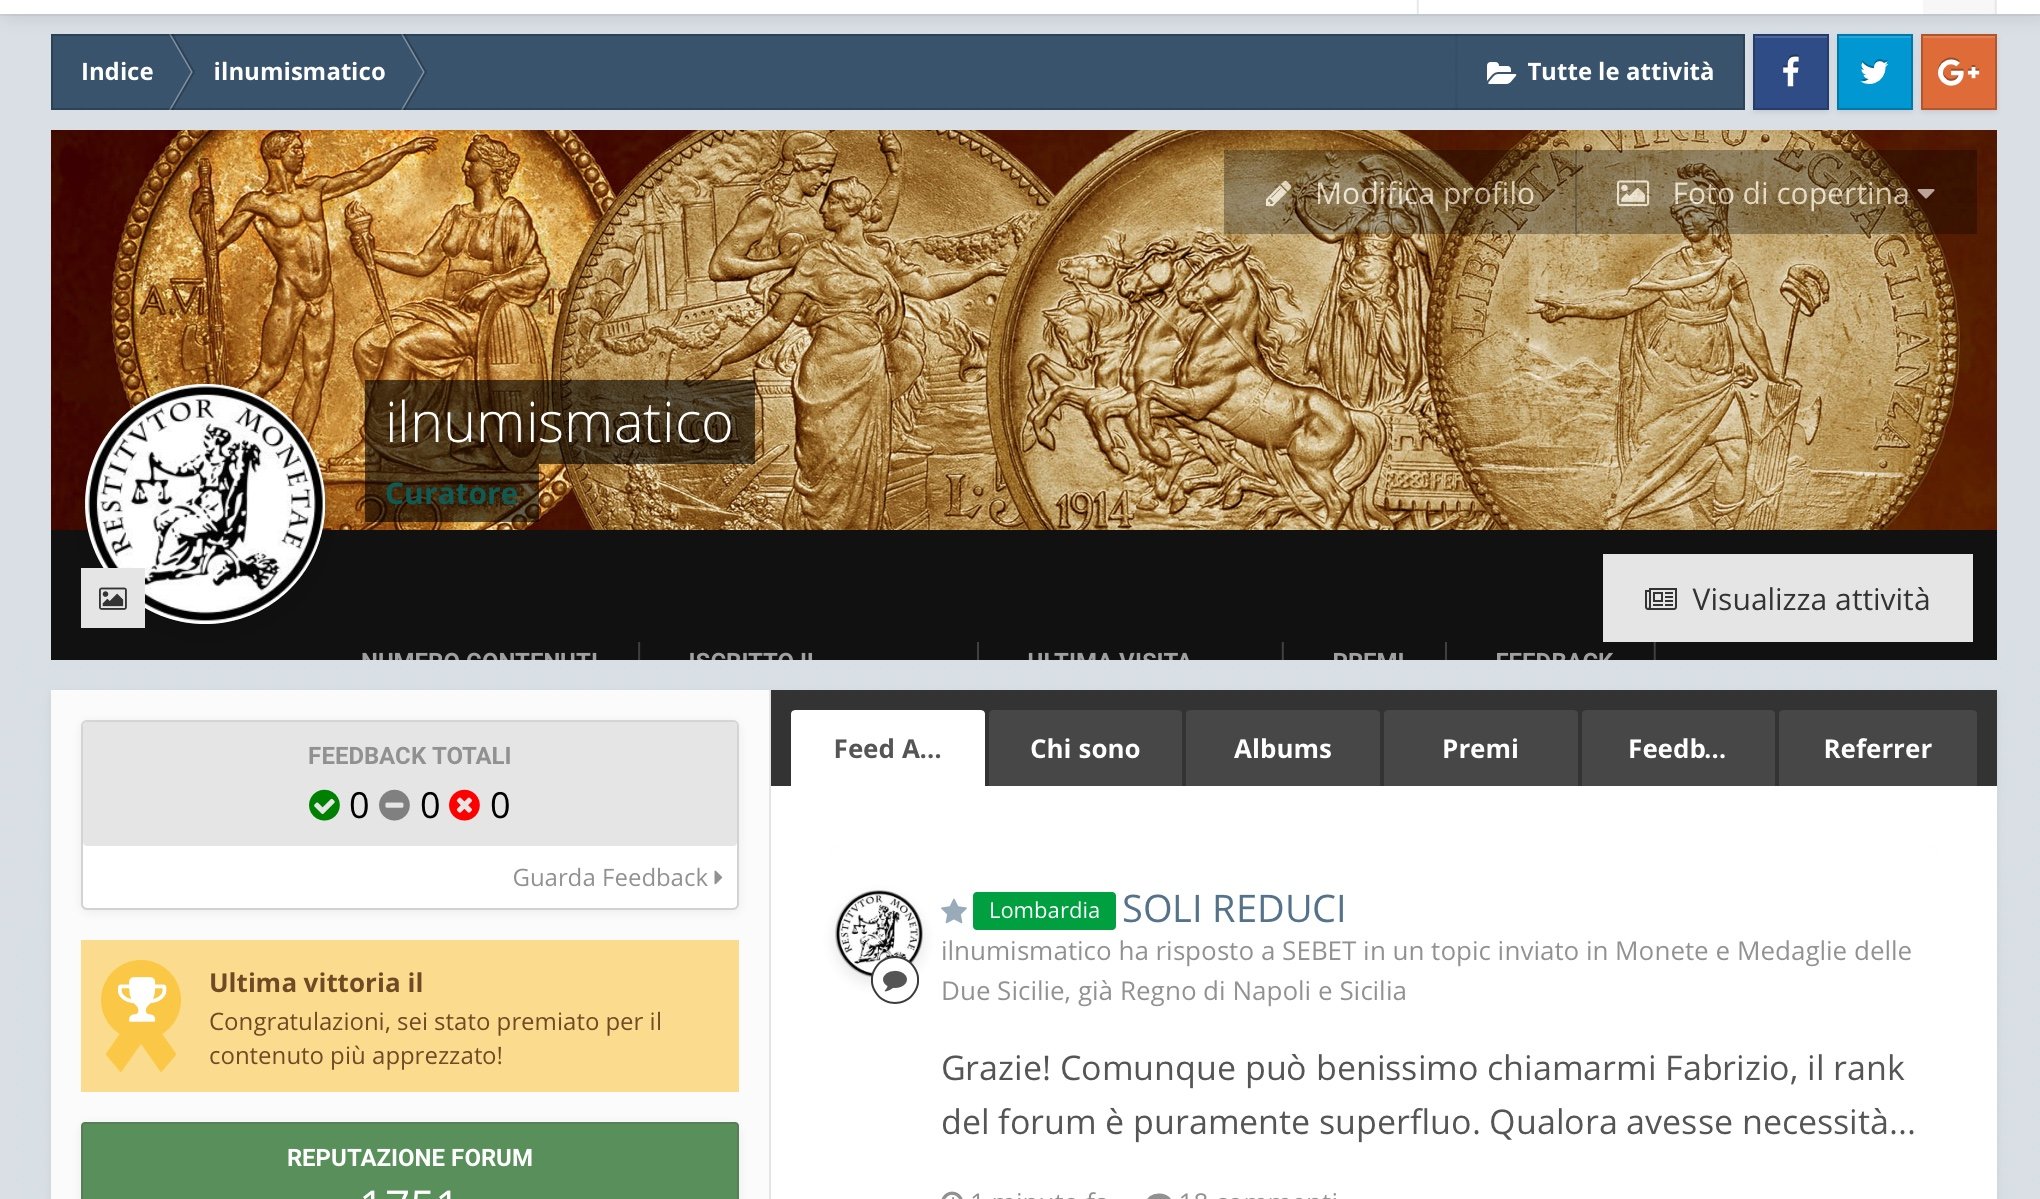Screen dimensions: 2040x1199
Task: Share profile on Google Plus
Action: click(x=1958, y=72)
